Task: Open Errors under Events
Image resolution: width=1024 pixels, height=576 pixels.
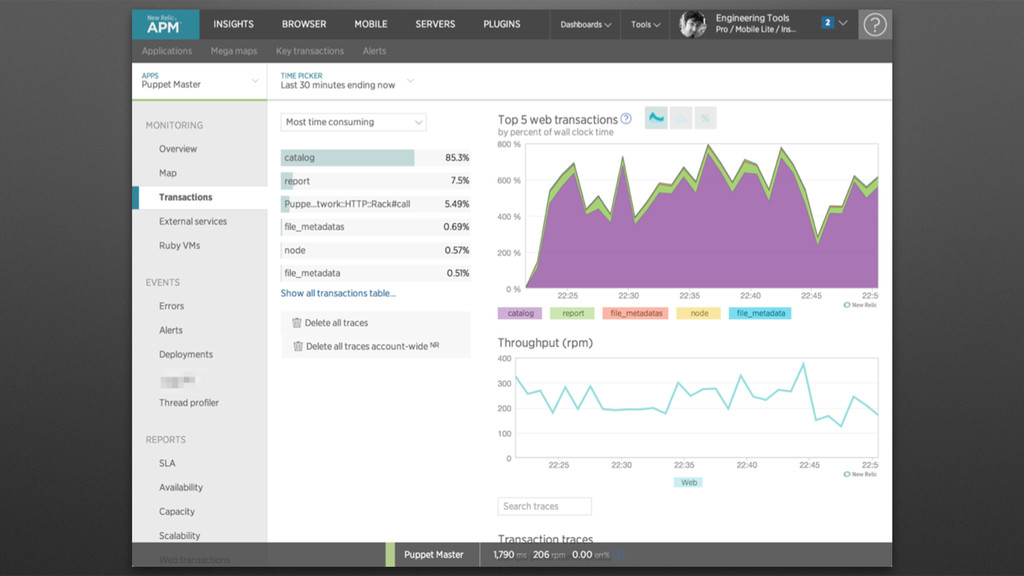Action: (171, 306)
